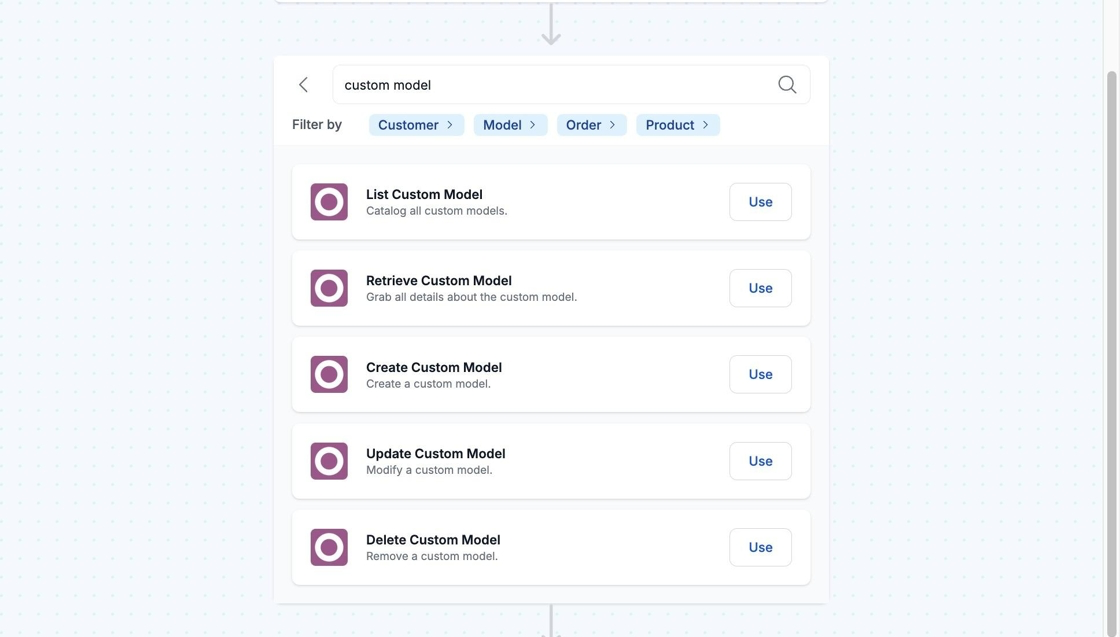
Task: Open the Product filter chip
Action: pos(677,125)
